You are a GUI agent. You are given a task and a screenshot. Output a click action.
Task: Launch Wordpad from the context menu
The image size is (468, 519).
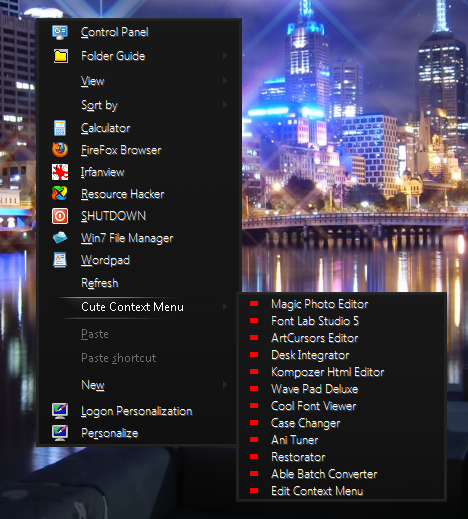139,260
